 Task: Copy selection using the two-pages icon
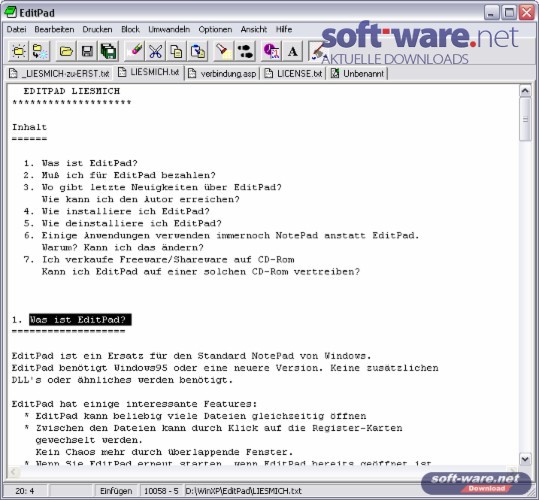click(x=177, y=52)
